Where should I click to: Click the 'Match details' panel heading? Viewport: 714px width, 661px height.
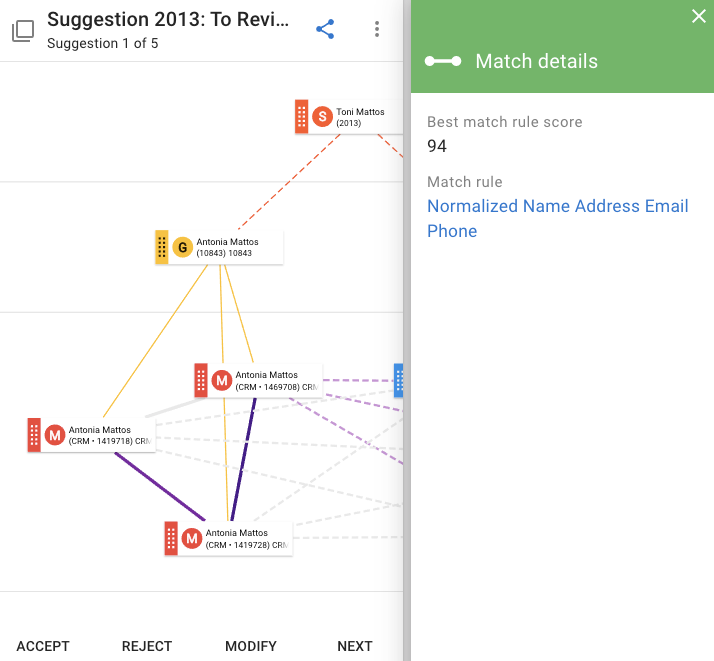tap(536, 61)
